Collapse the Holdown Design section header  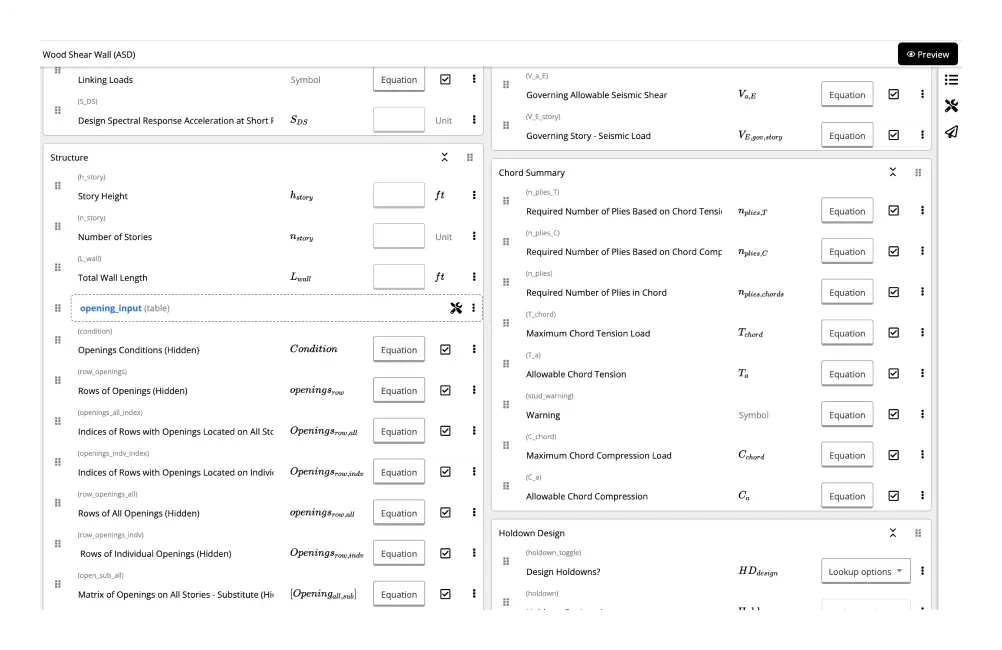(x=893, y=533)
